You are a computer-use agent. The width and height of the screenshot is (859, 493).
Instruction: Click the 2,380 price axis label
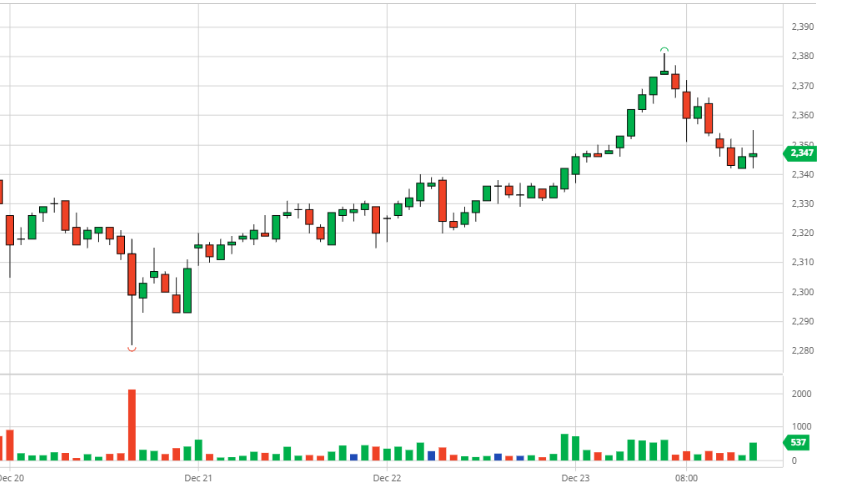[x=803, y=56]
